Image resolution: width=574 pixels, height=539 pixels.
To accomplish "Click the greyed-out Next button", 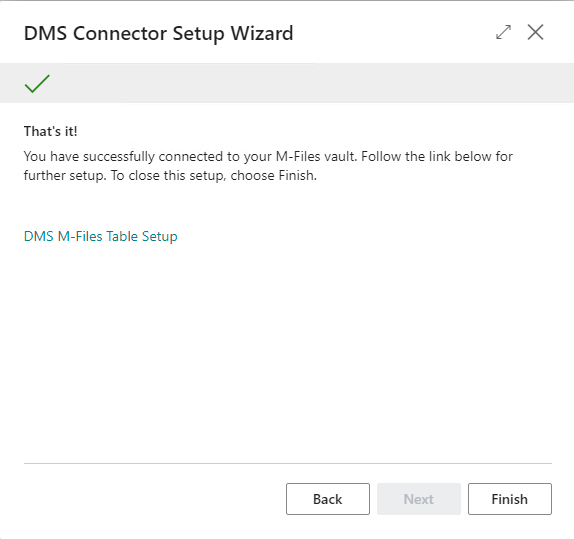I will coord(419,499).
